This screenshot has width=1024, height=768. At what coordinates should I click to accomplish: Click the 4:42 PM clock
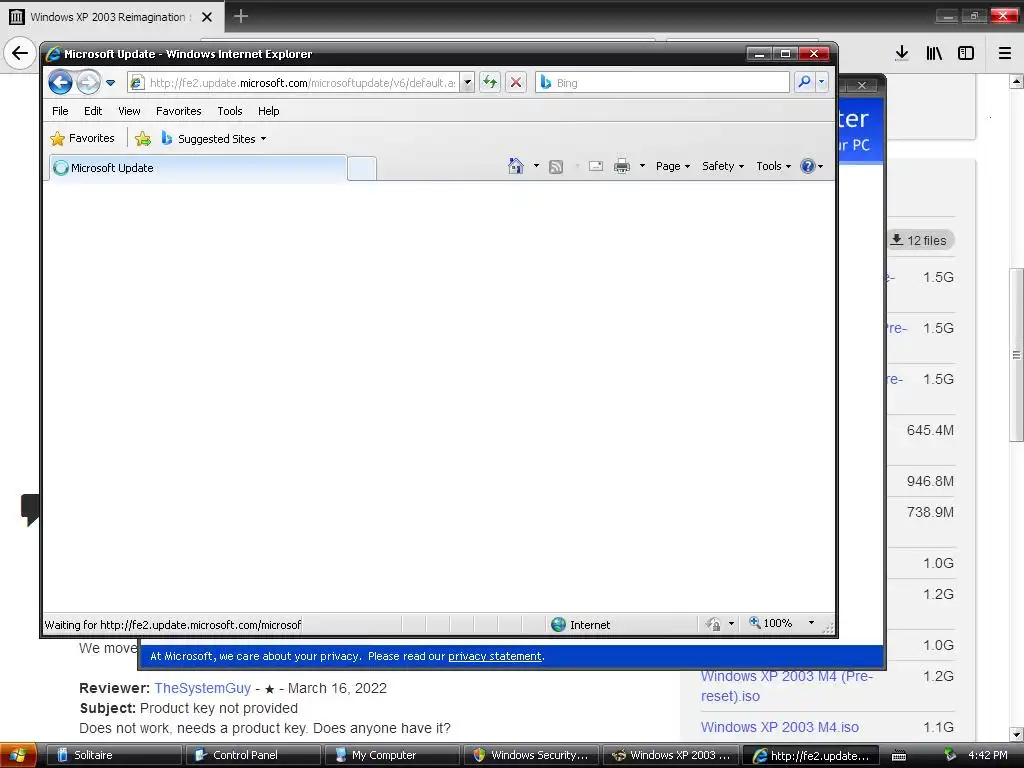[987, 755]
